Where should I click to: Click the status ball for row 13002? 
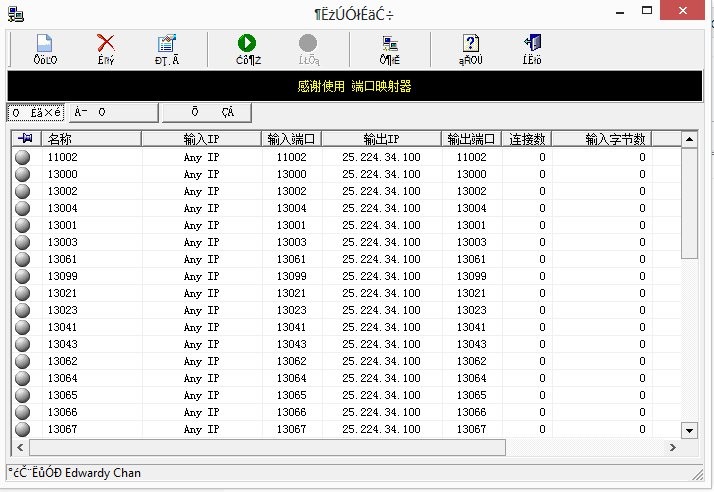(22, 191)
